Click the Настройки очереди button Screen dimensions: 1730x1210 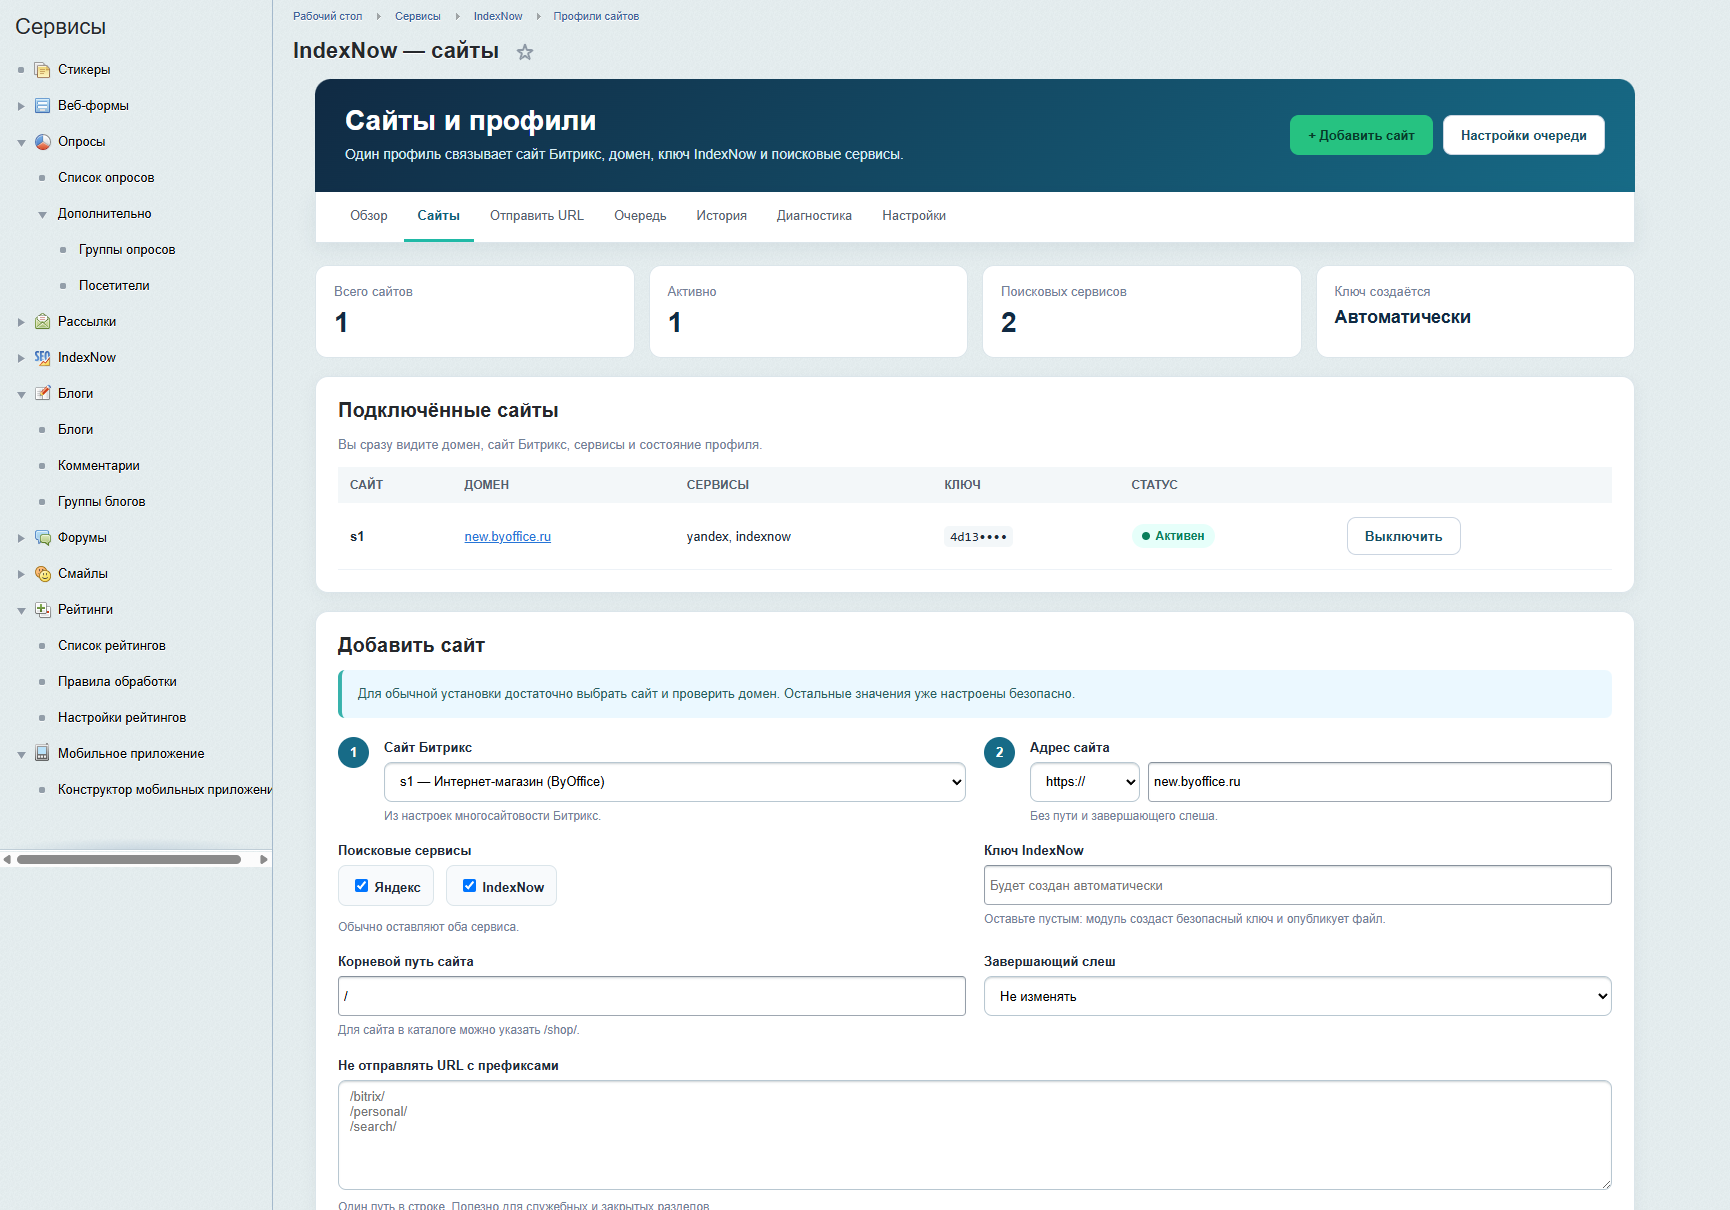pyautogui.click(x=1524, y=135)
